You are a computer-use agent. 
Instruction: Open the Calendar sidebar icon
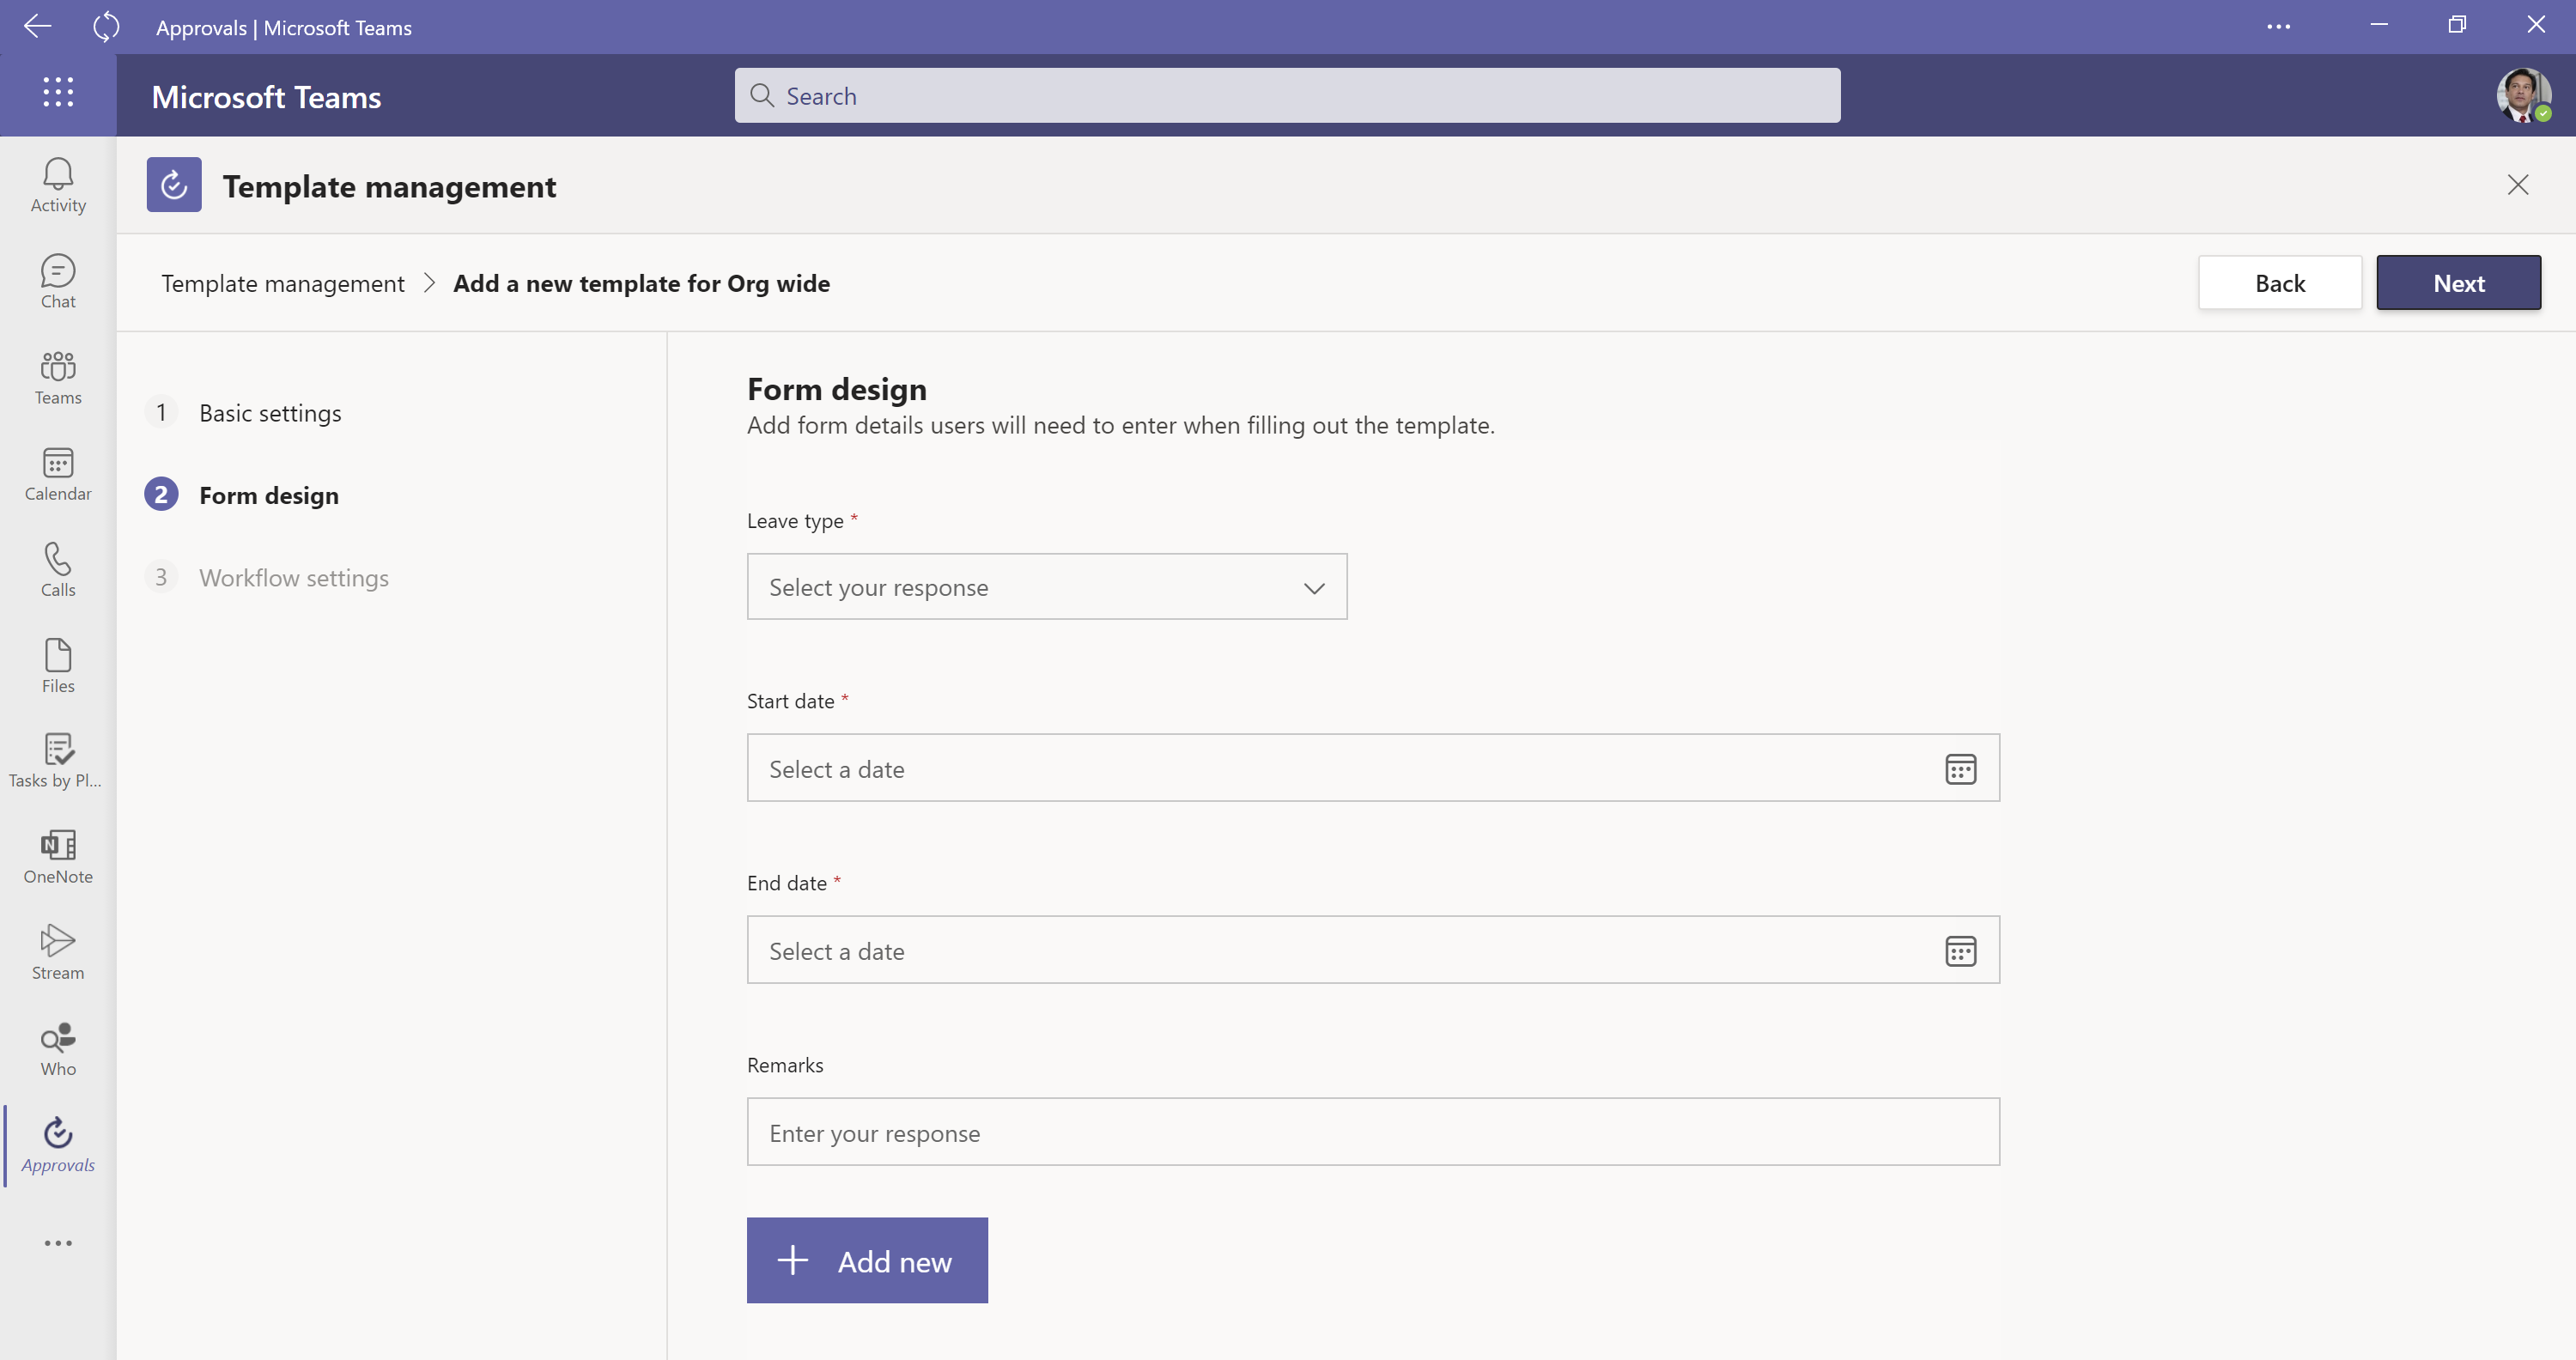[58, 474]
